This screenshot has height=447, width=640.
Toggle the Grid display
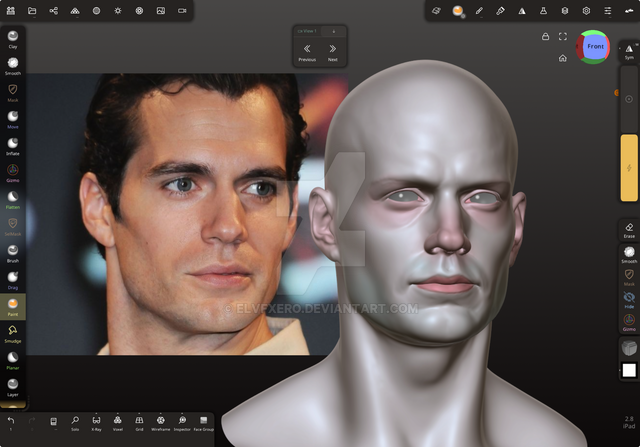139,423
